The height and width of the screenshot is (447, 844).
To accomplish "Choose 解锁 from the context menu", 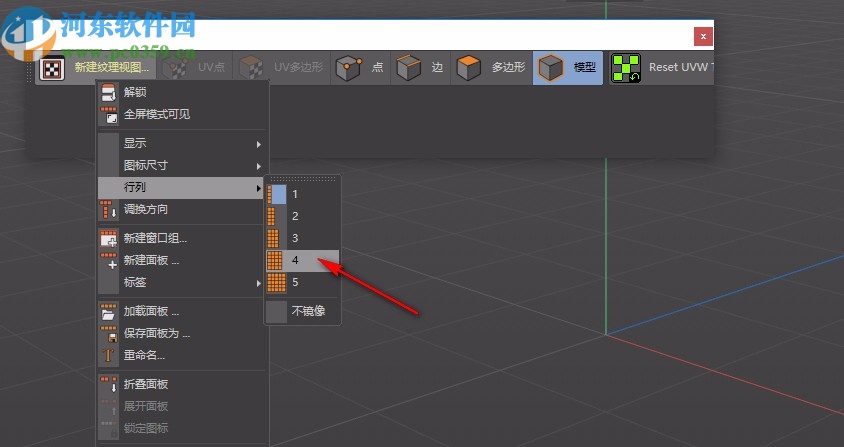I will 182,92.
